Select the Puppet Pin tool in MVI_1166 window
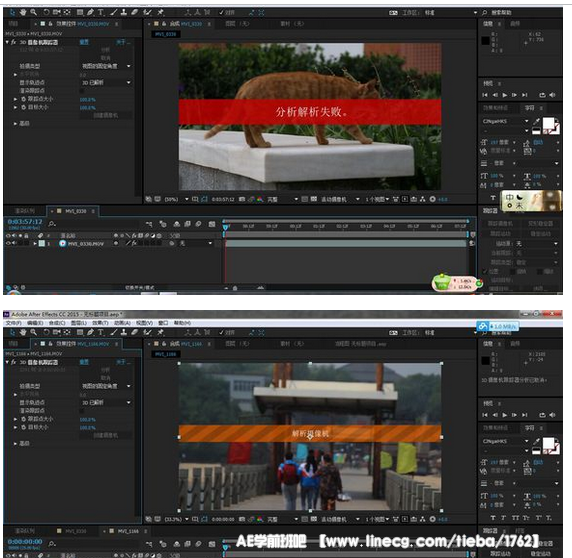Image resolution: width=572 pixels, height=558 pixels. tap(161, 332)
